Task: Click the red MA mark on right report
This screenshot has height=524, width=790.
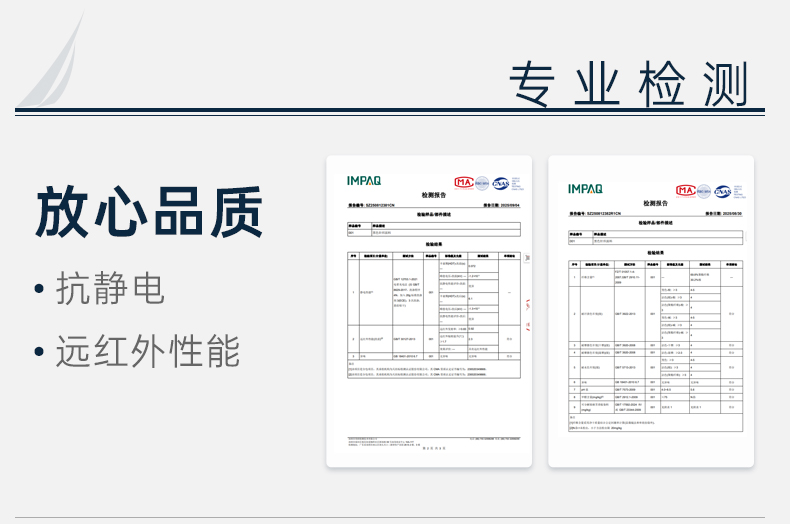Action: click(x=685, y=190)
